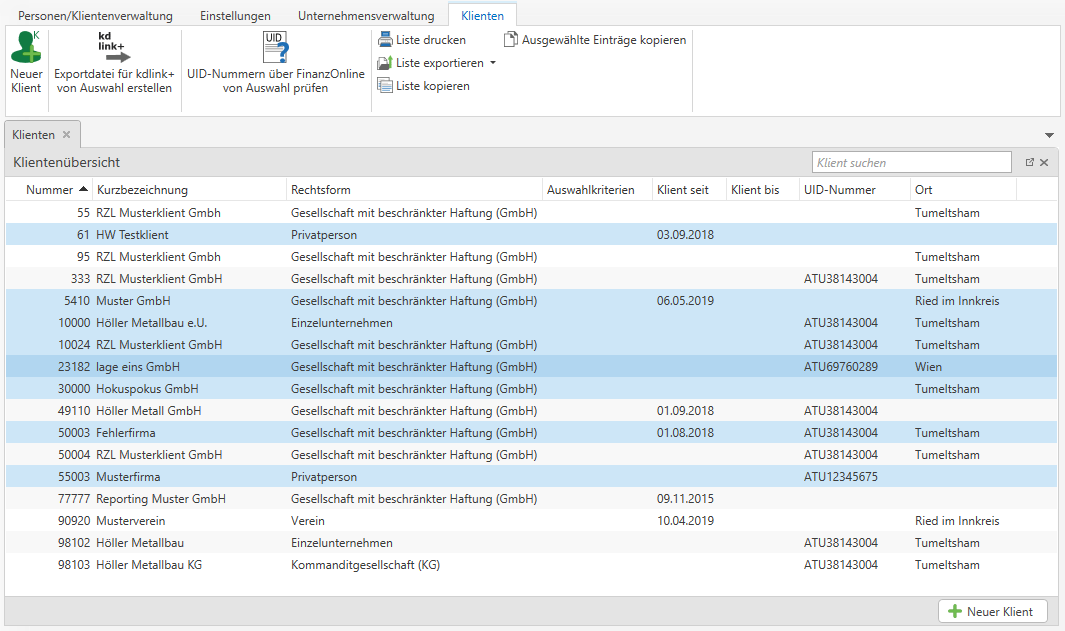Create kdlink+ export file from selection
The width and height of the screenshot is (1065, 631).
pos(114,62)
